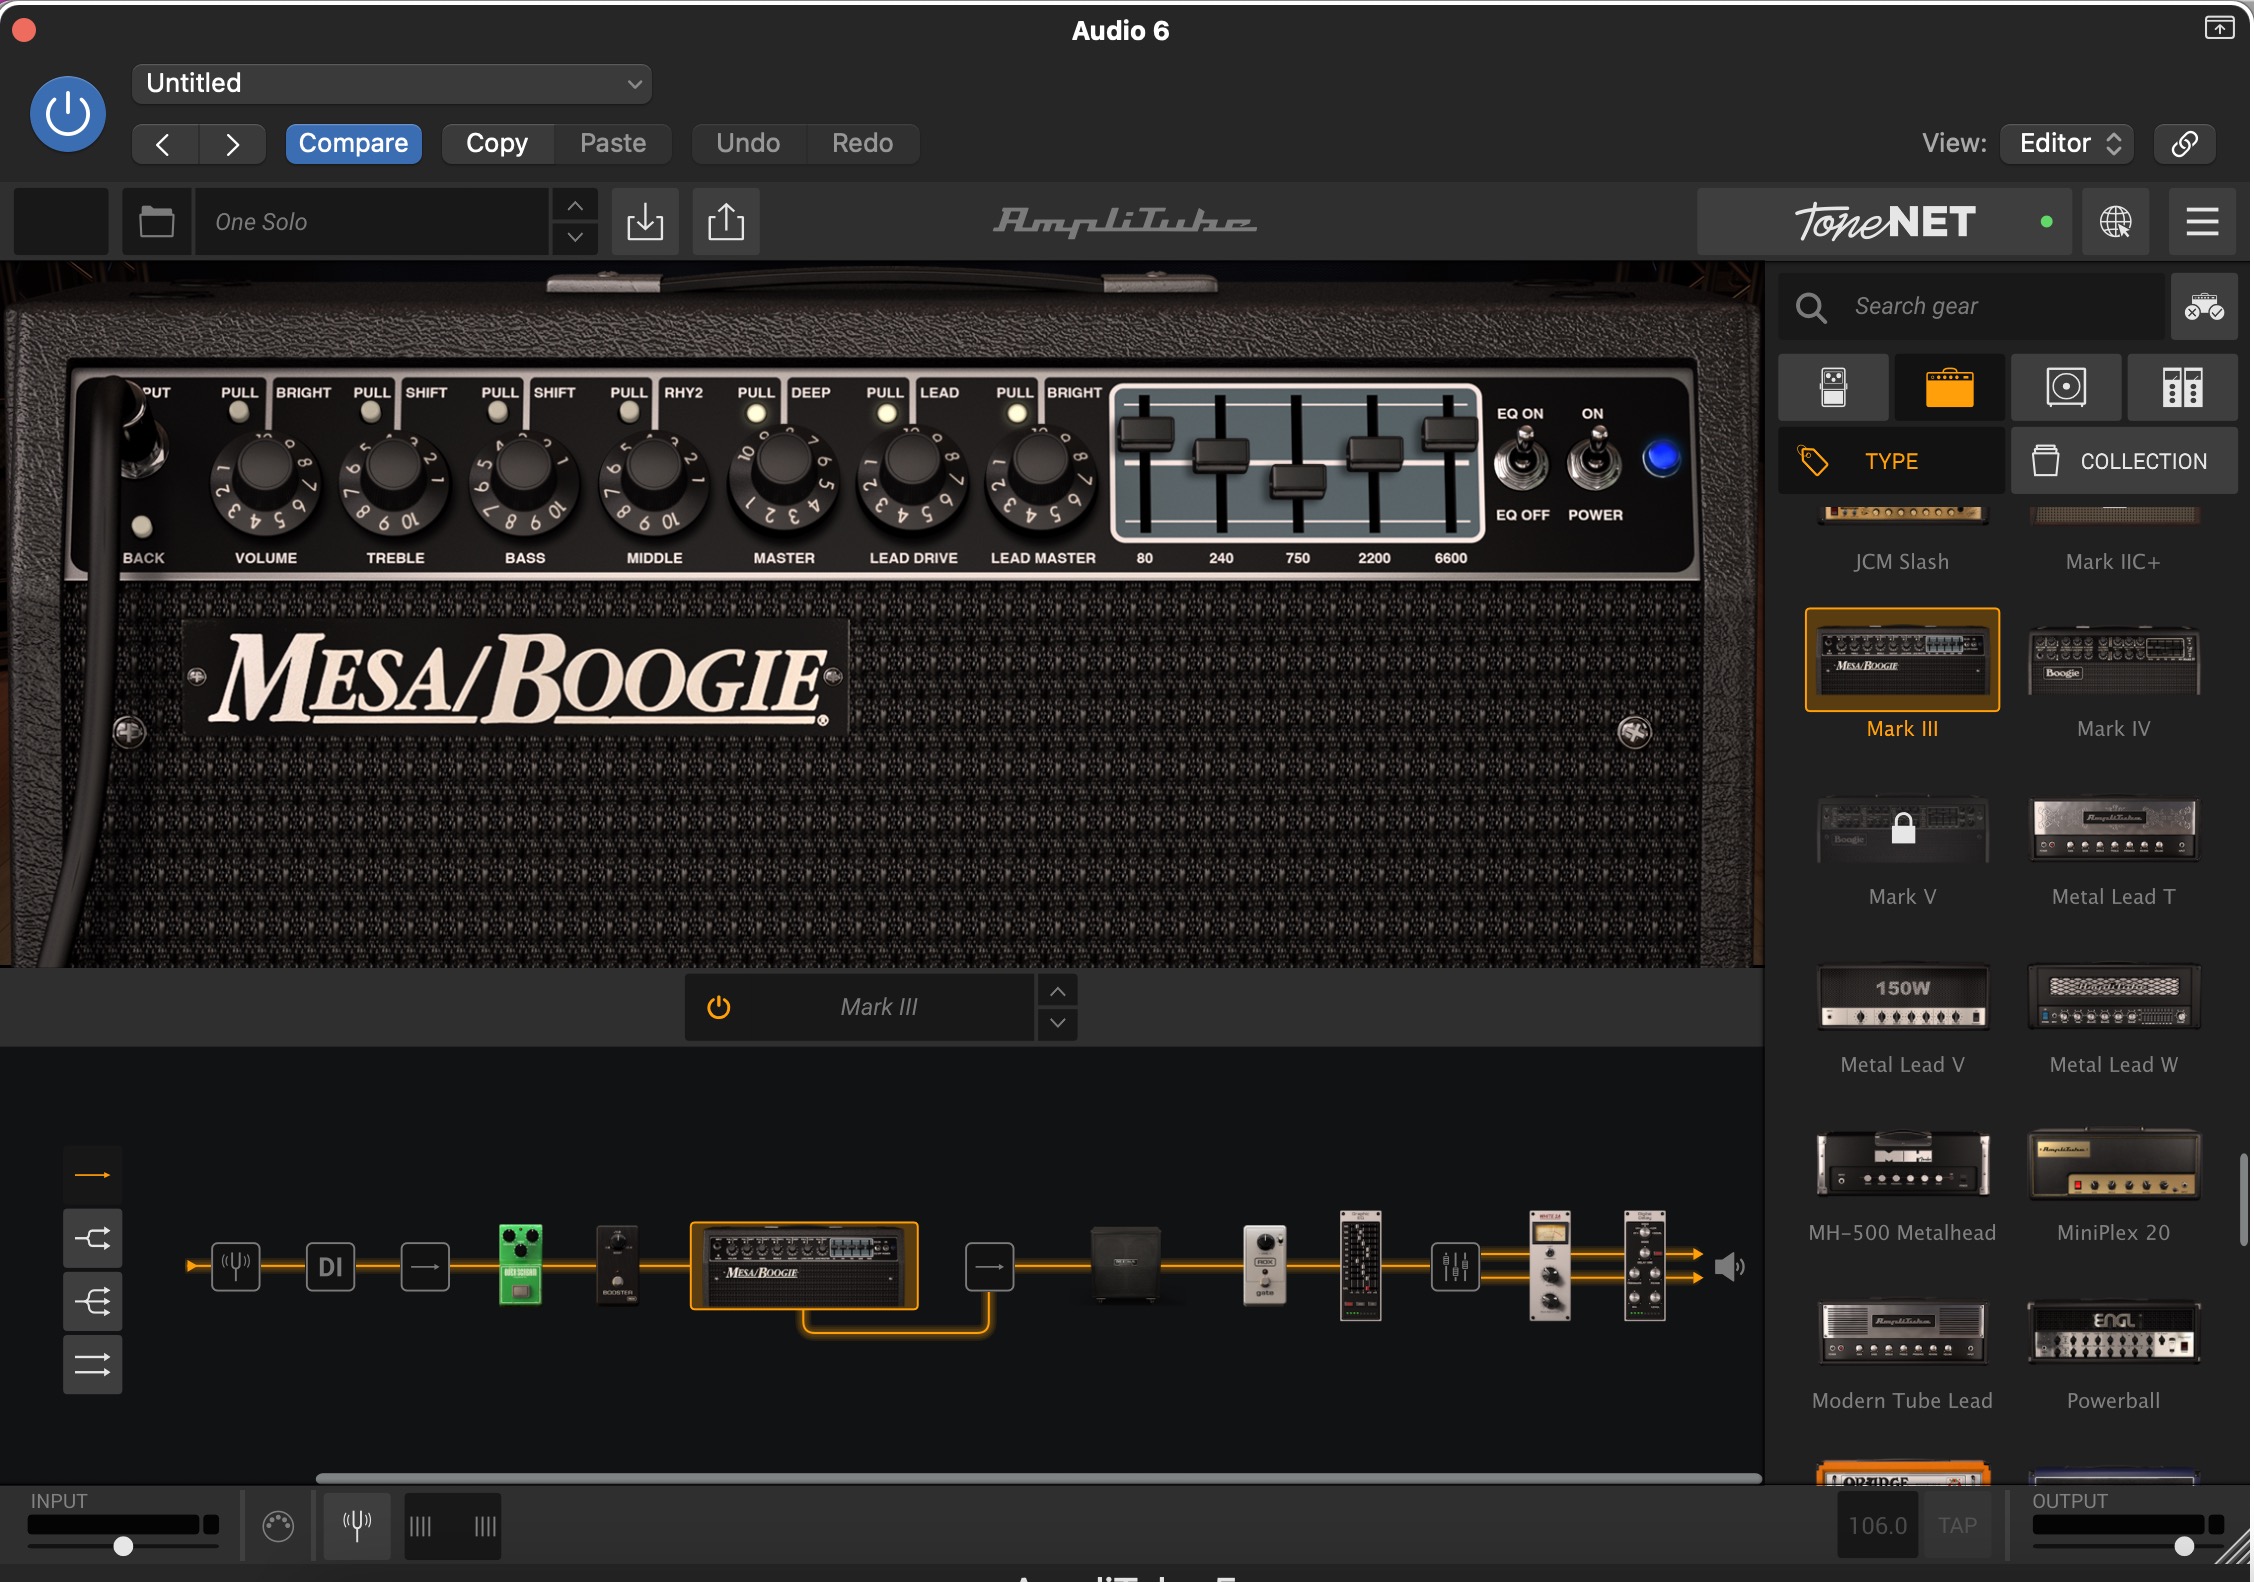Click the globe web icon
2254x1582 pixels.
(2115, 222)
